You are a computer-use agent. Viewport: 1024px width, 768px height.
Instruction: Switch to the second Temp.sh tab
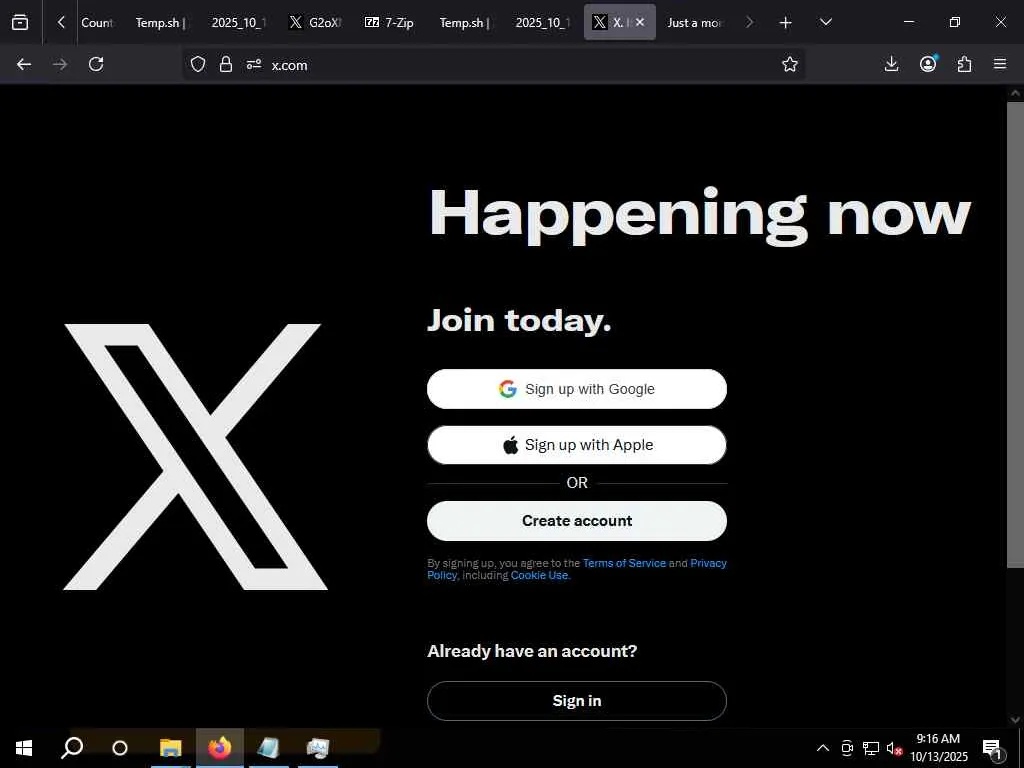pos(464,23)
